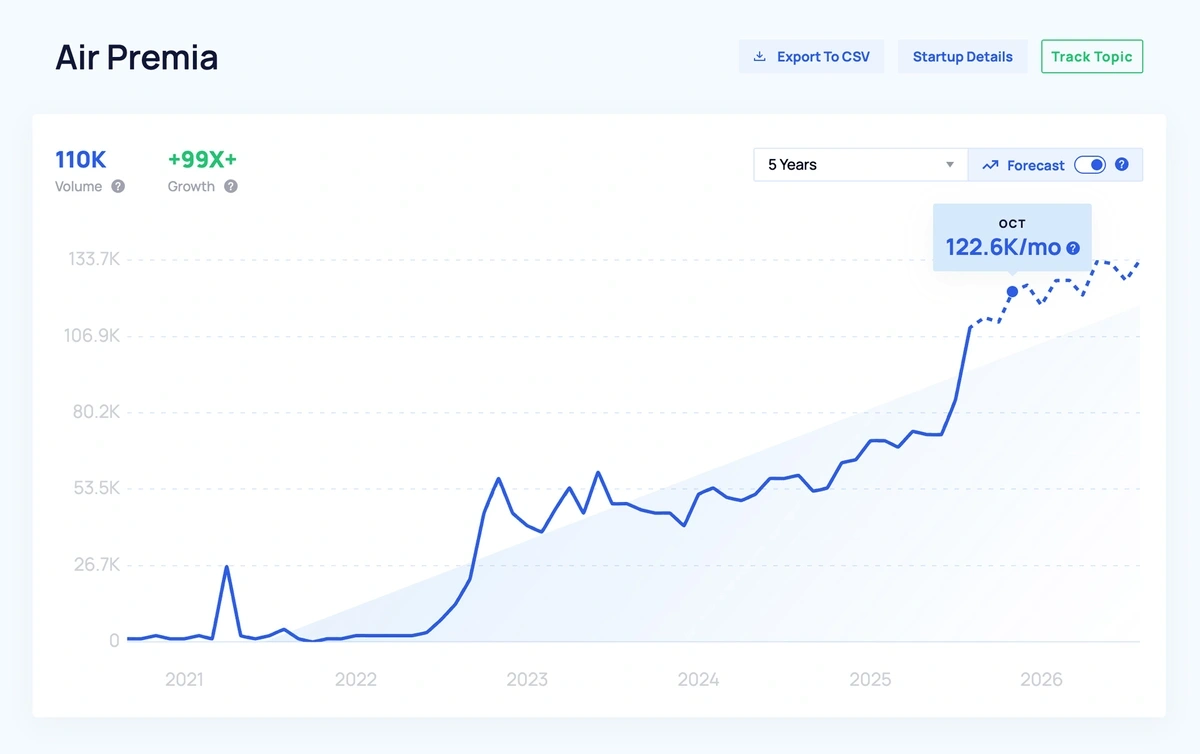
Task: Click the Export To CSV button
Action: pos(811,57)
